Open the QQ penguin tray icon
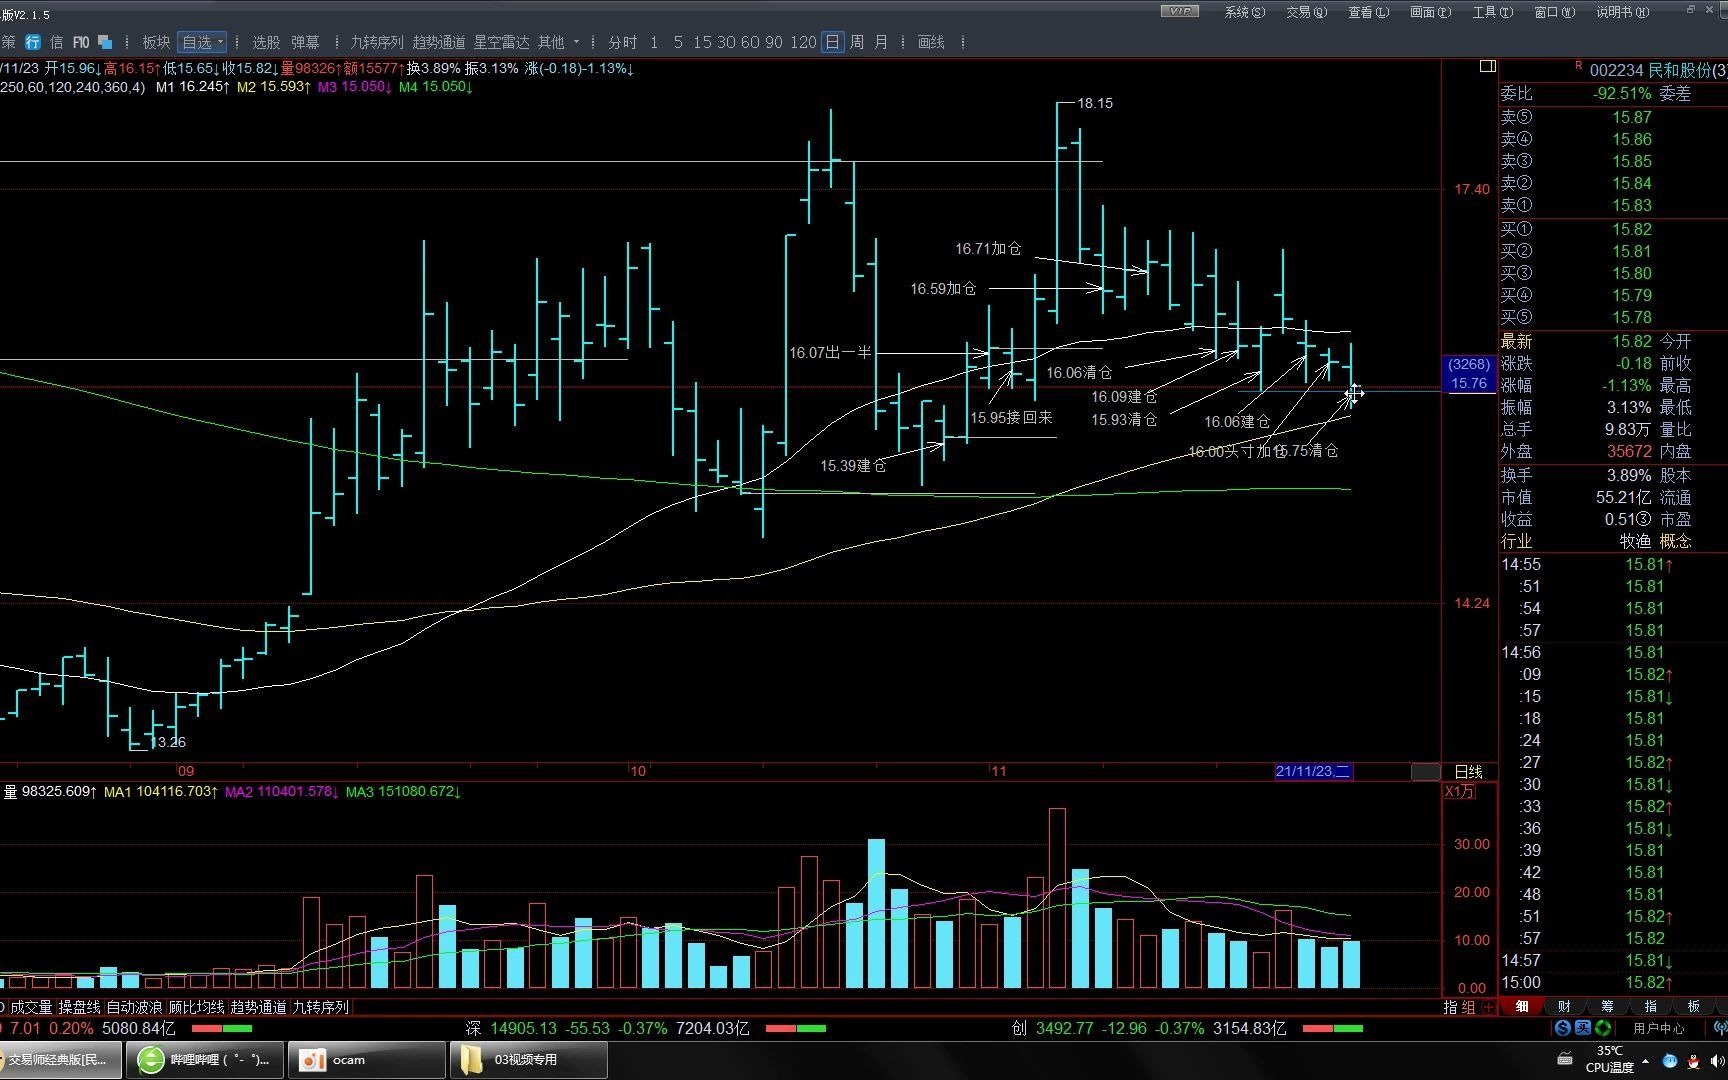This screenshot has width=1728, height=1080. pyautogui.click(x=1694, y=1060)
